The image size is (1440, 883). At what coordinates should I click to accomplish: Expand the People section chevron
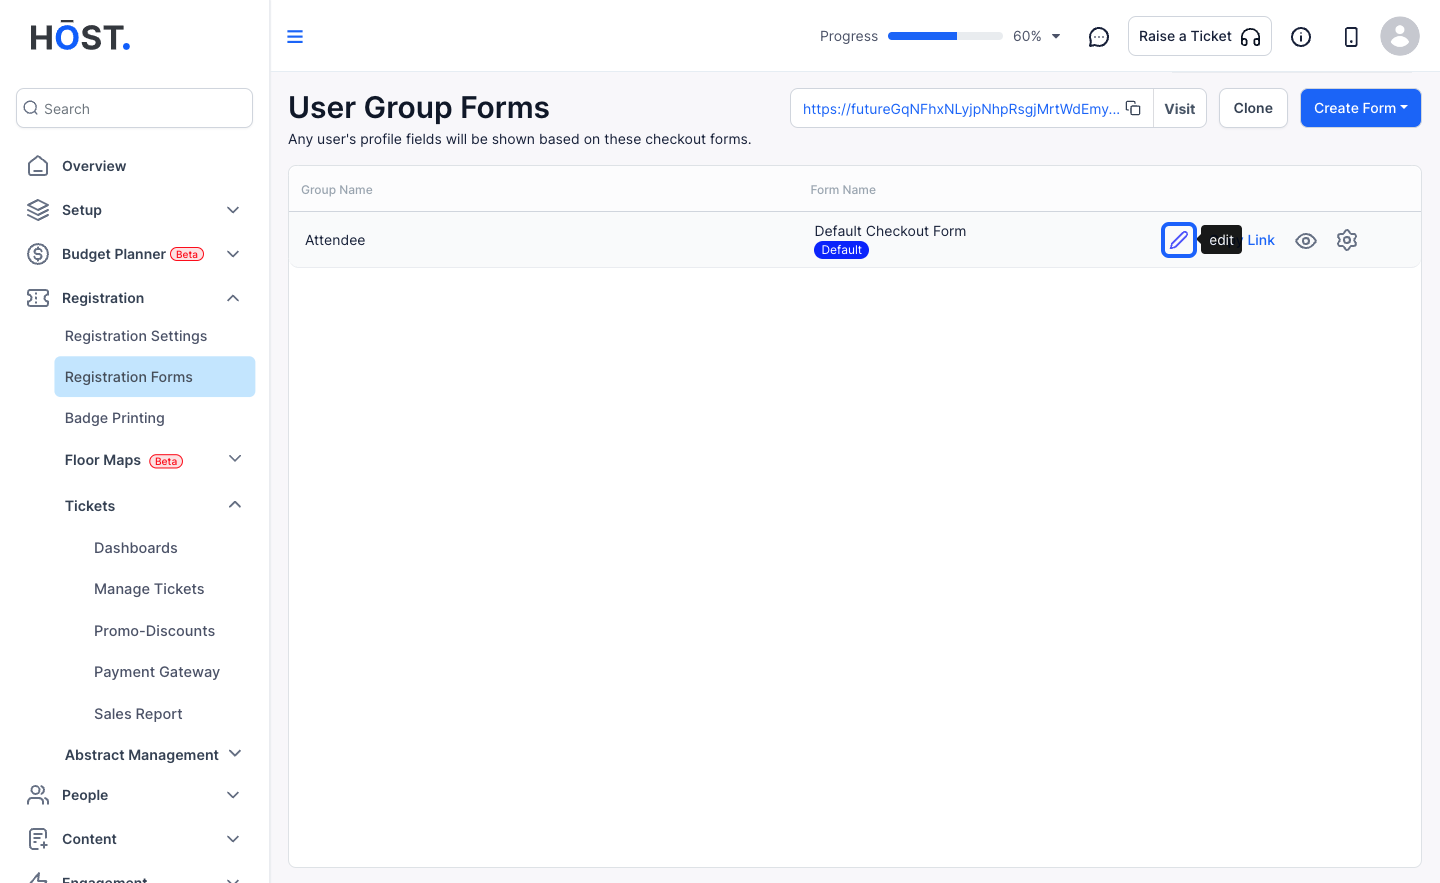point(233,795)
